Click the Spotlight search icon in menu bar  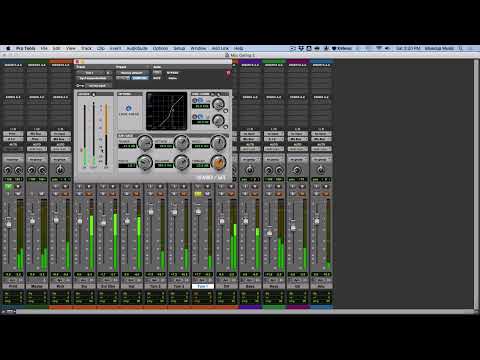tap(461, 48)
